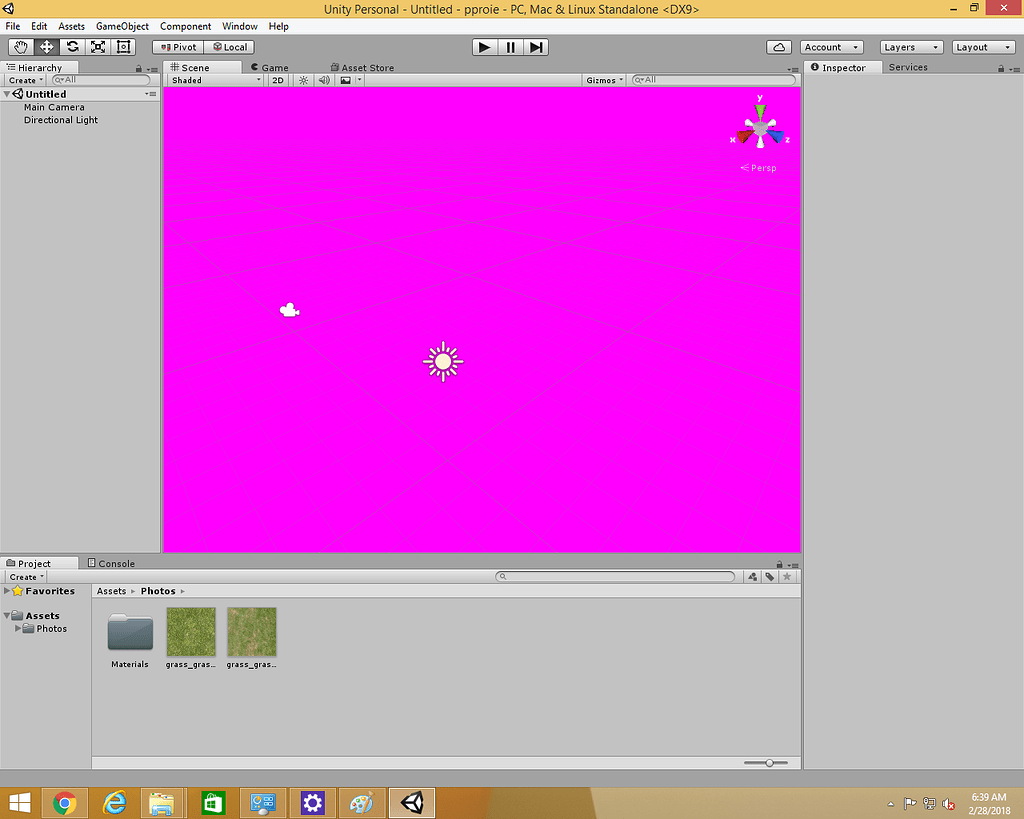The image size is (1024, 819).
Task: Select the grass_gras texture thumbnail
Action: pyautogui.click(x=191, y=630)
